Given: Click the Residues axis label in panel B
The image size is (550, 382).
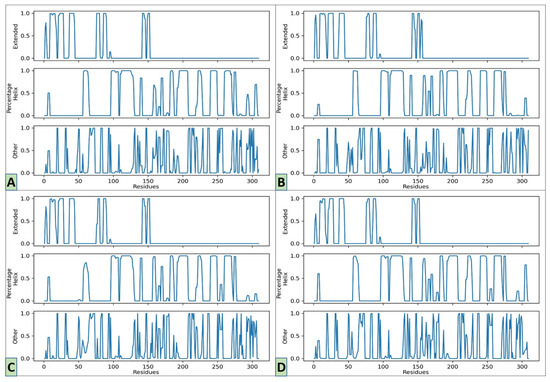Looking at the screenshot, I should point(416,187).
